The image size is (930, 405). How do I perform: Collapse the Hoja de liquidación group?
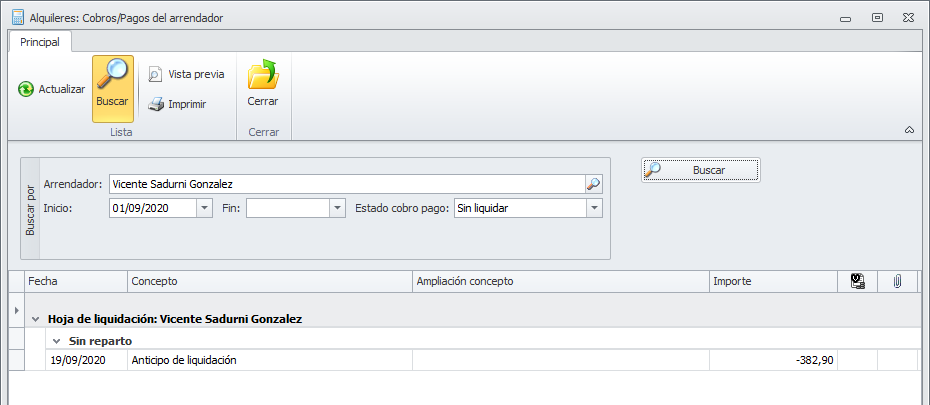(x=35, y=319)
